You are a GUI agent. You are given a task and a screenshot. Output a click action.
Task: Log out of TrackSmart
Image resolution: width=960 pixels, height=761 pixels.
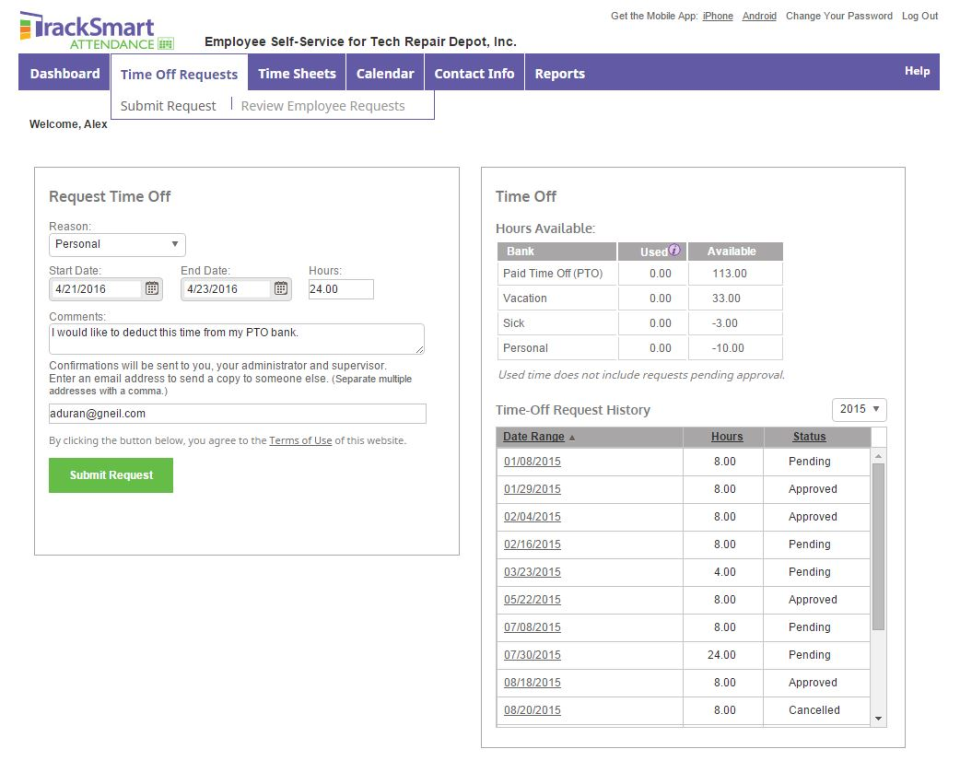pos(920,16)
